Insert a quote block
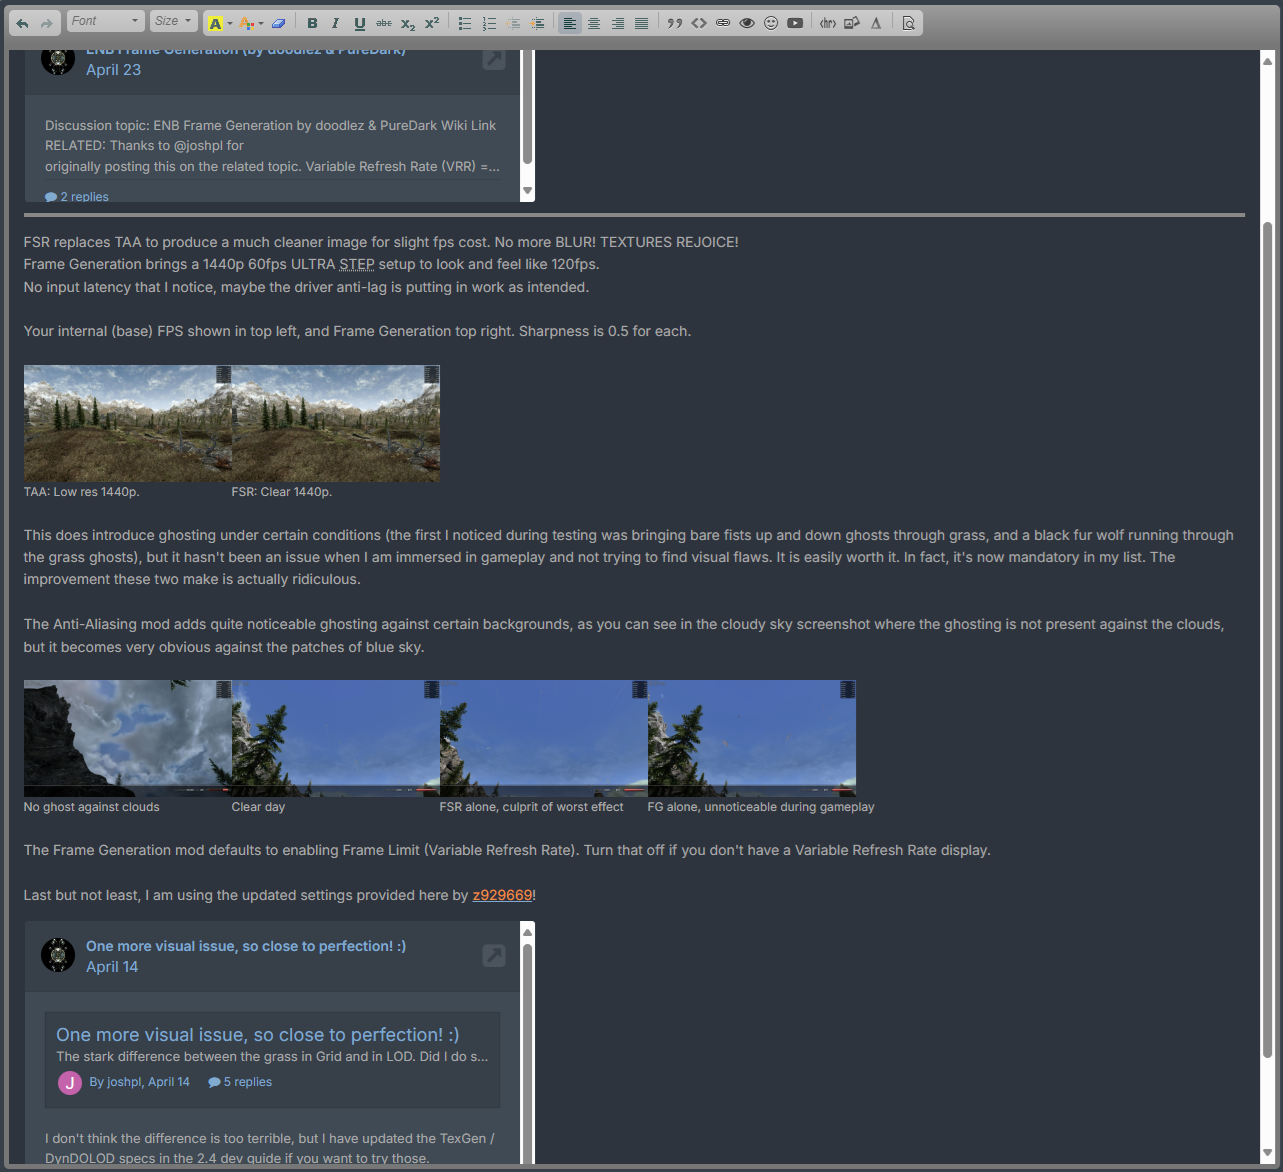 (x=675, y=23)
